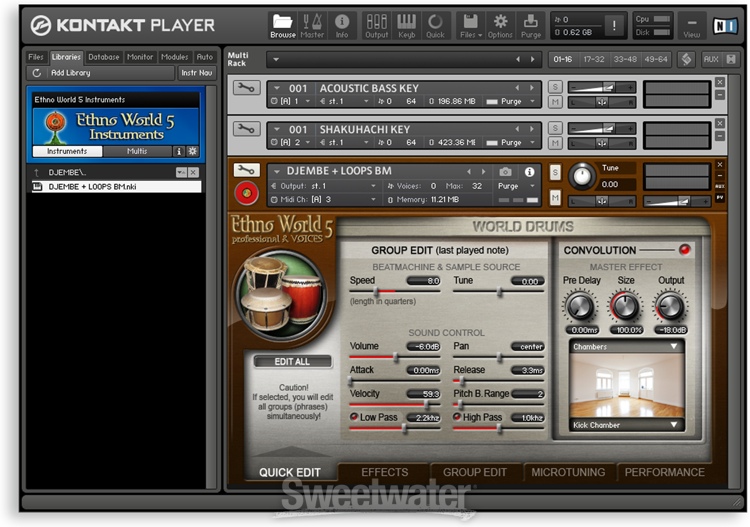Switch to the Files browser tab

point(36,57)
